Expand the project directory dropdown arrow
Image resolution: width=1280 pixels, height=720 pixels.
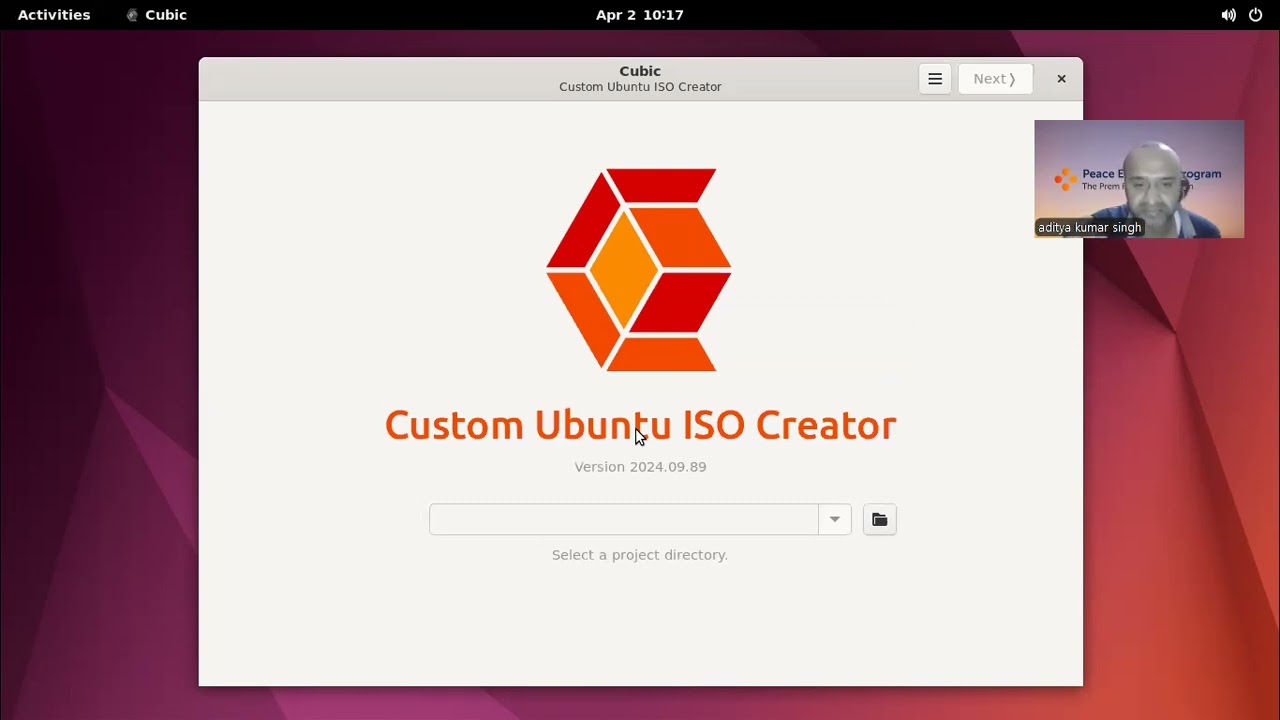pyautogui.click(x=835, y=520)
